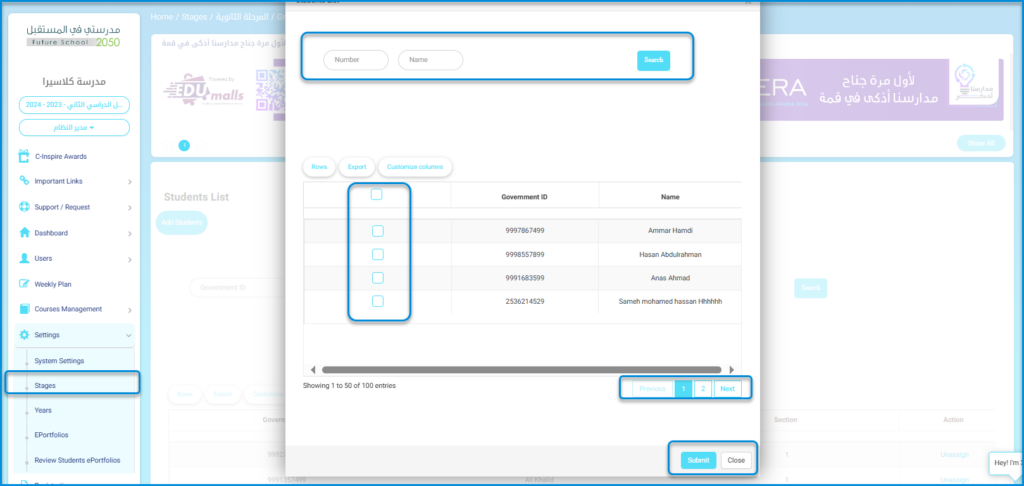1024x486 pixels.
Task: Open System Settings in sidebar
Action: 59,361
